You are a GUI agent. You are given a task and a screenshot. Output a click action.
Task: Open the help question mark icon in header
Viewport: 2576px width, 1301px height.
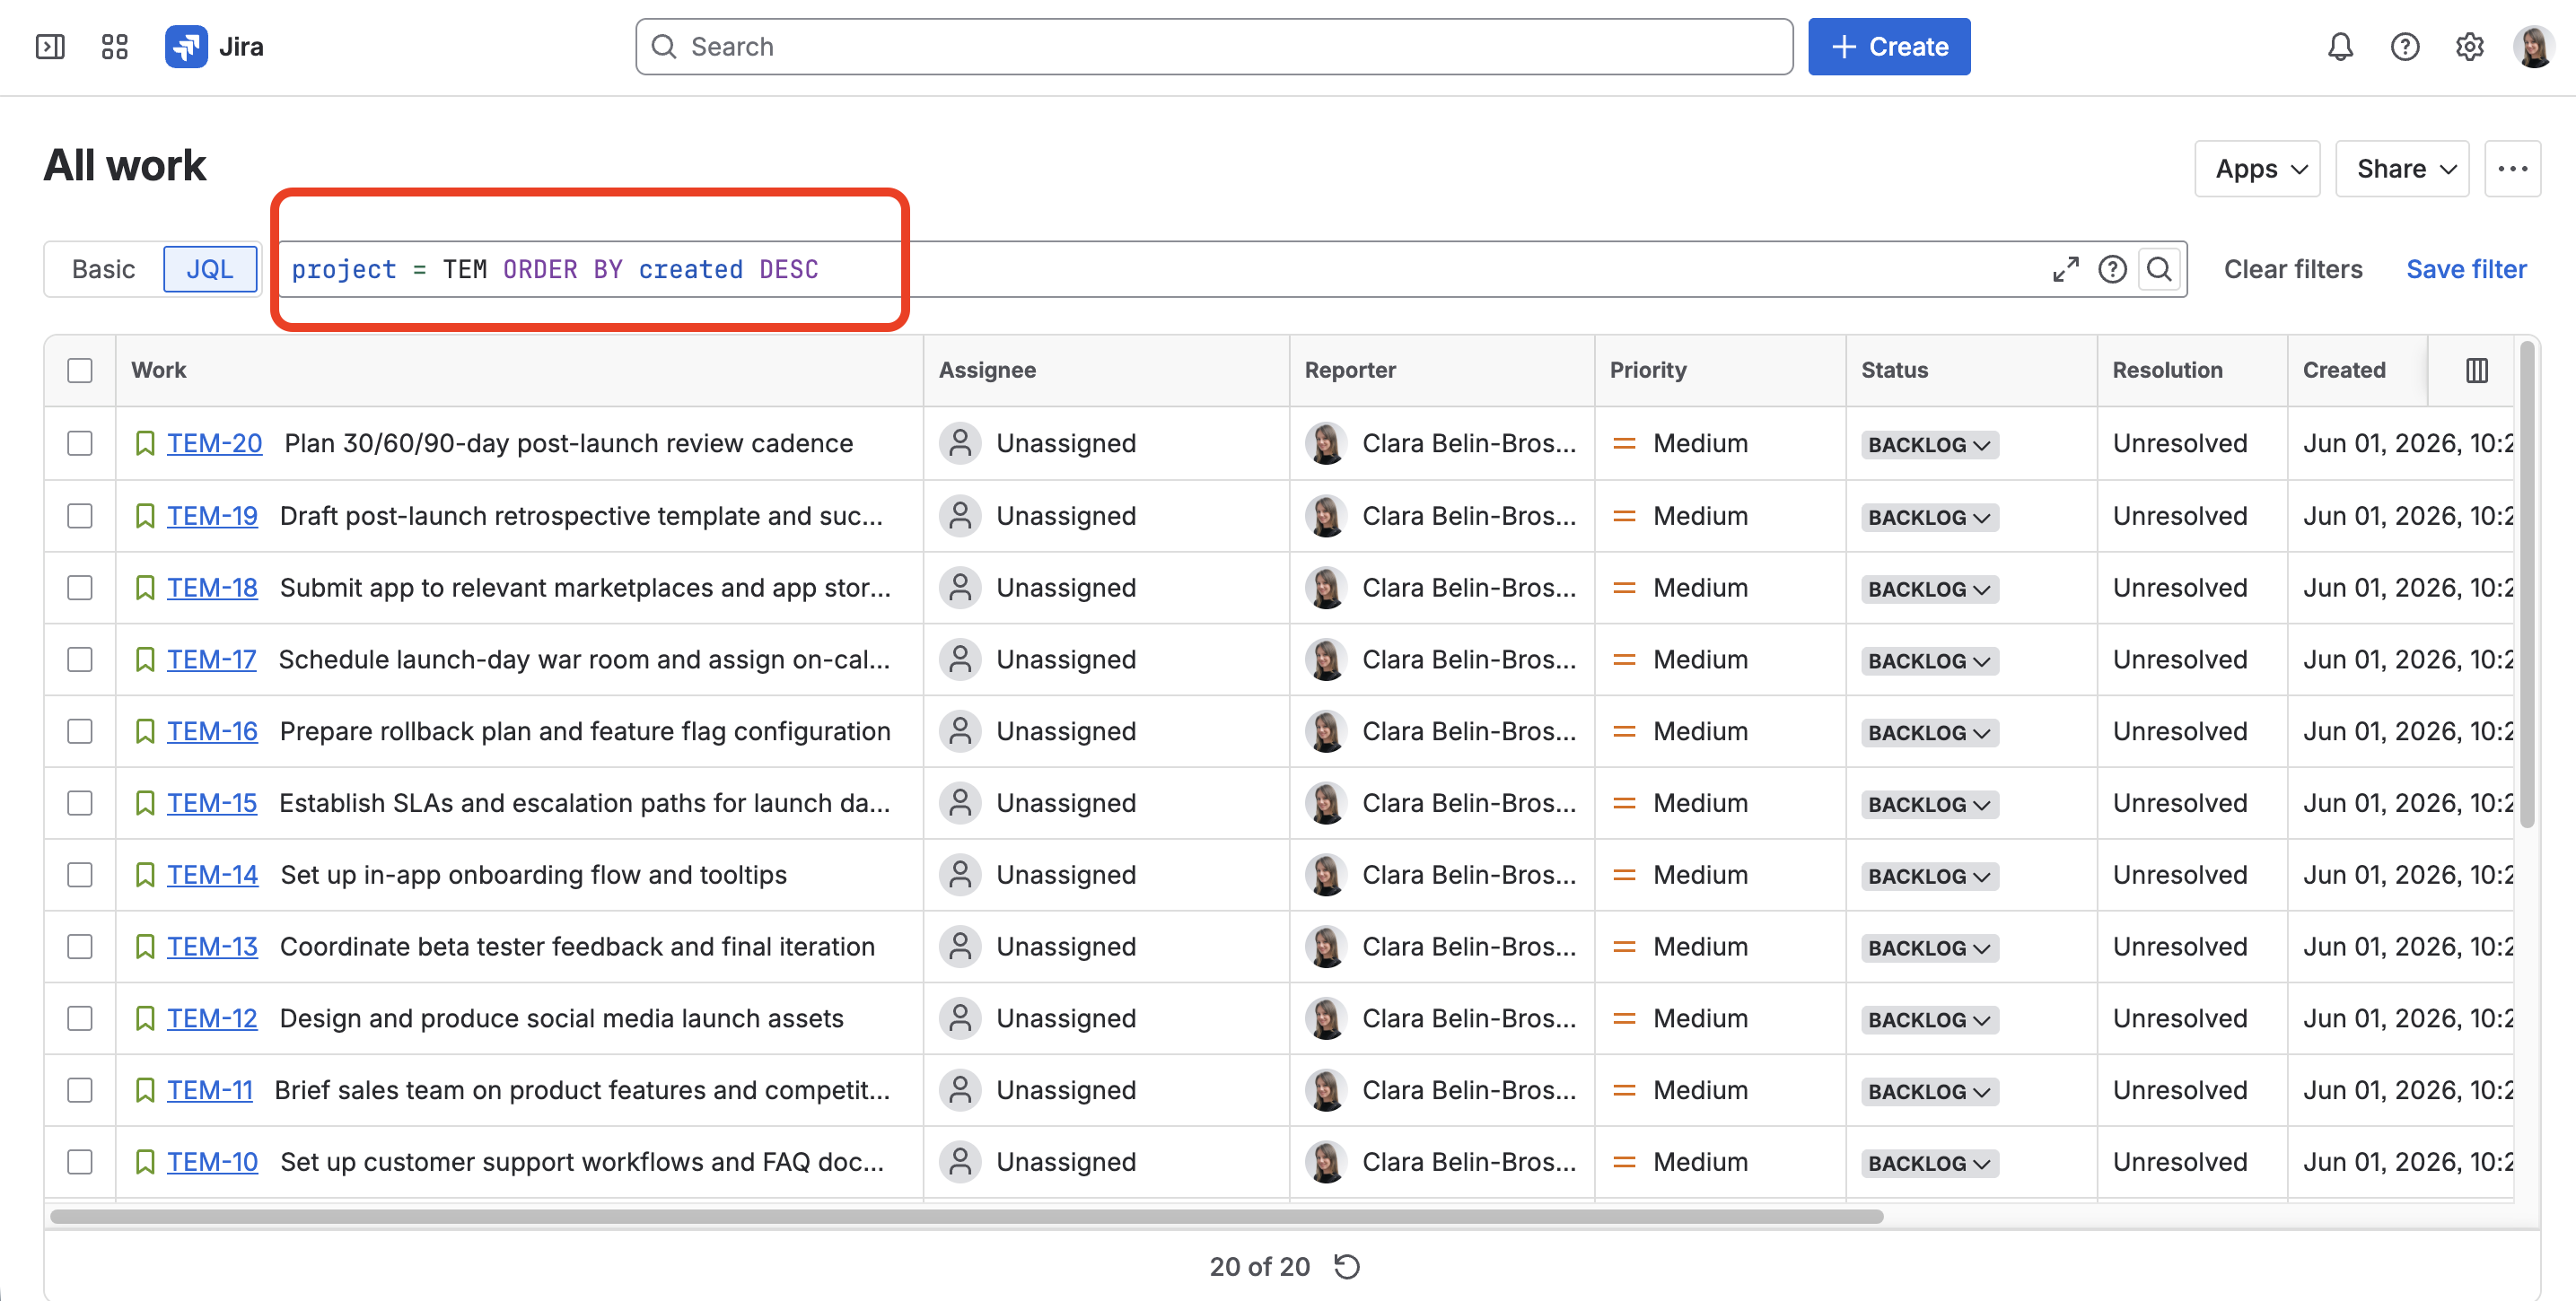coord(2404,47)
